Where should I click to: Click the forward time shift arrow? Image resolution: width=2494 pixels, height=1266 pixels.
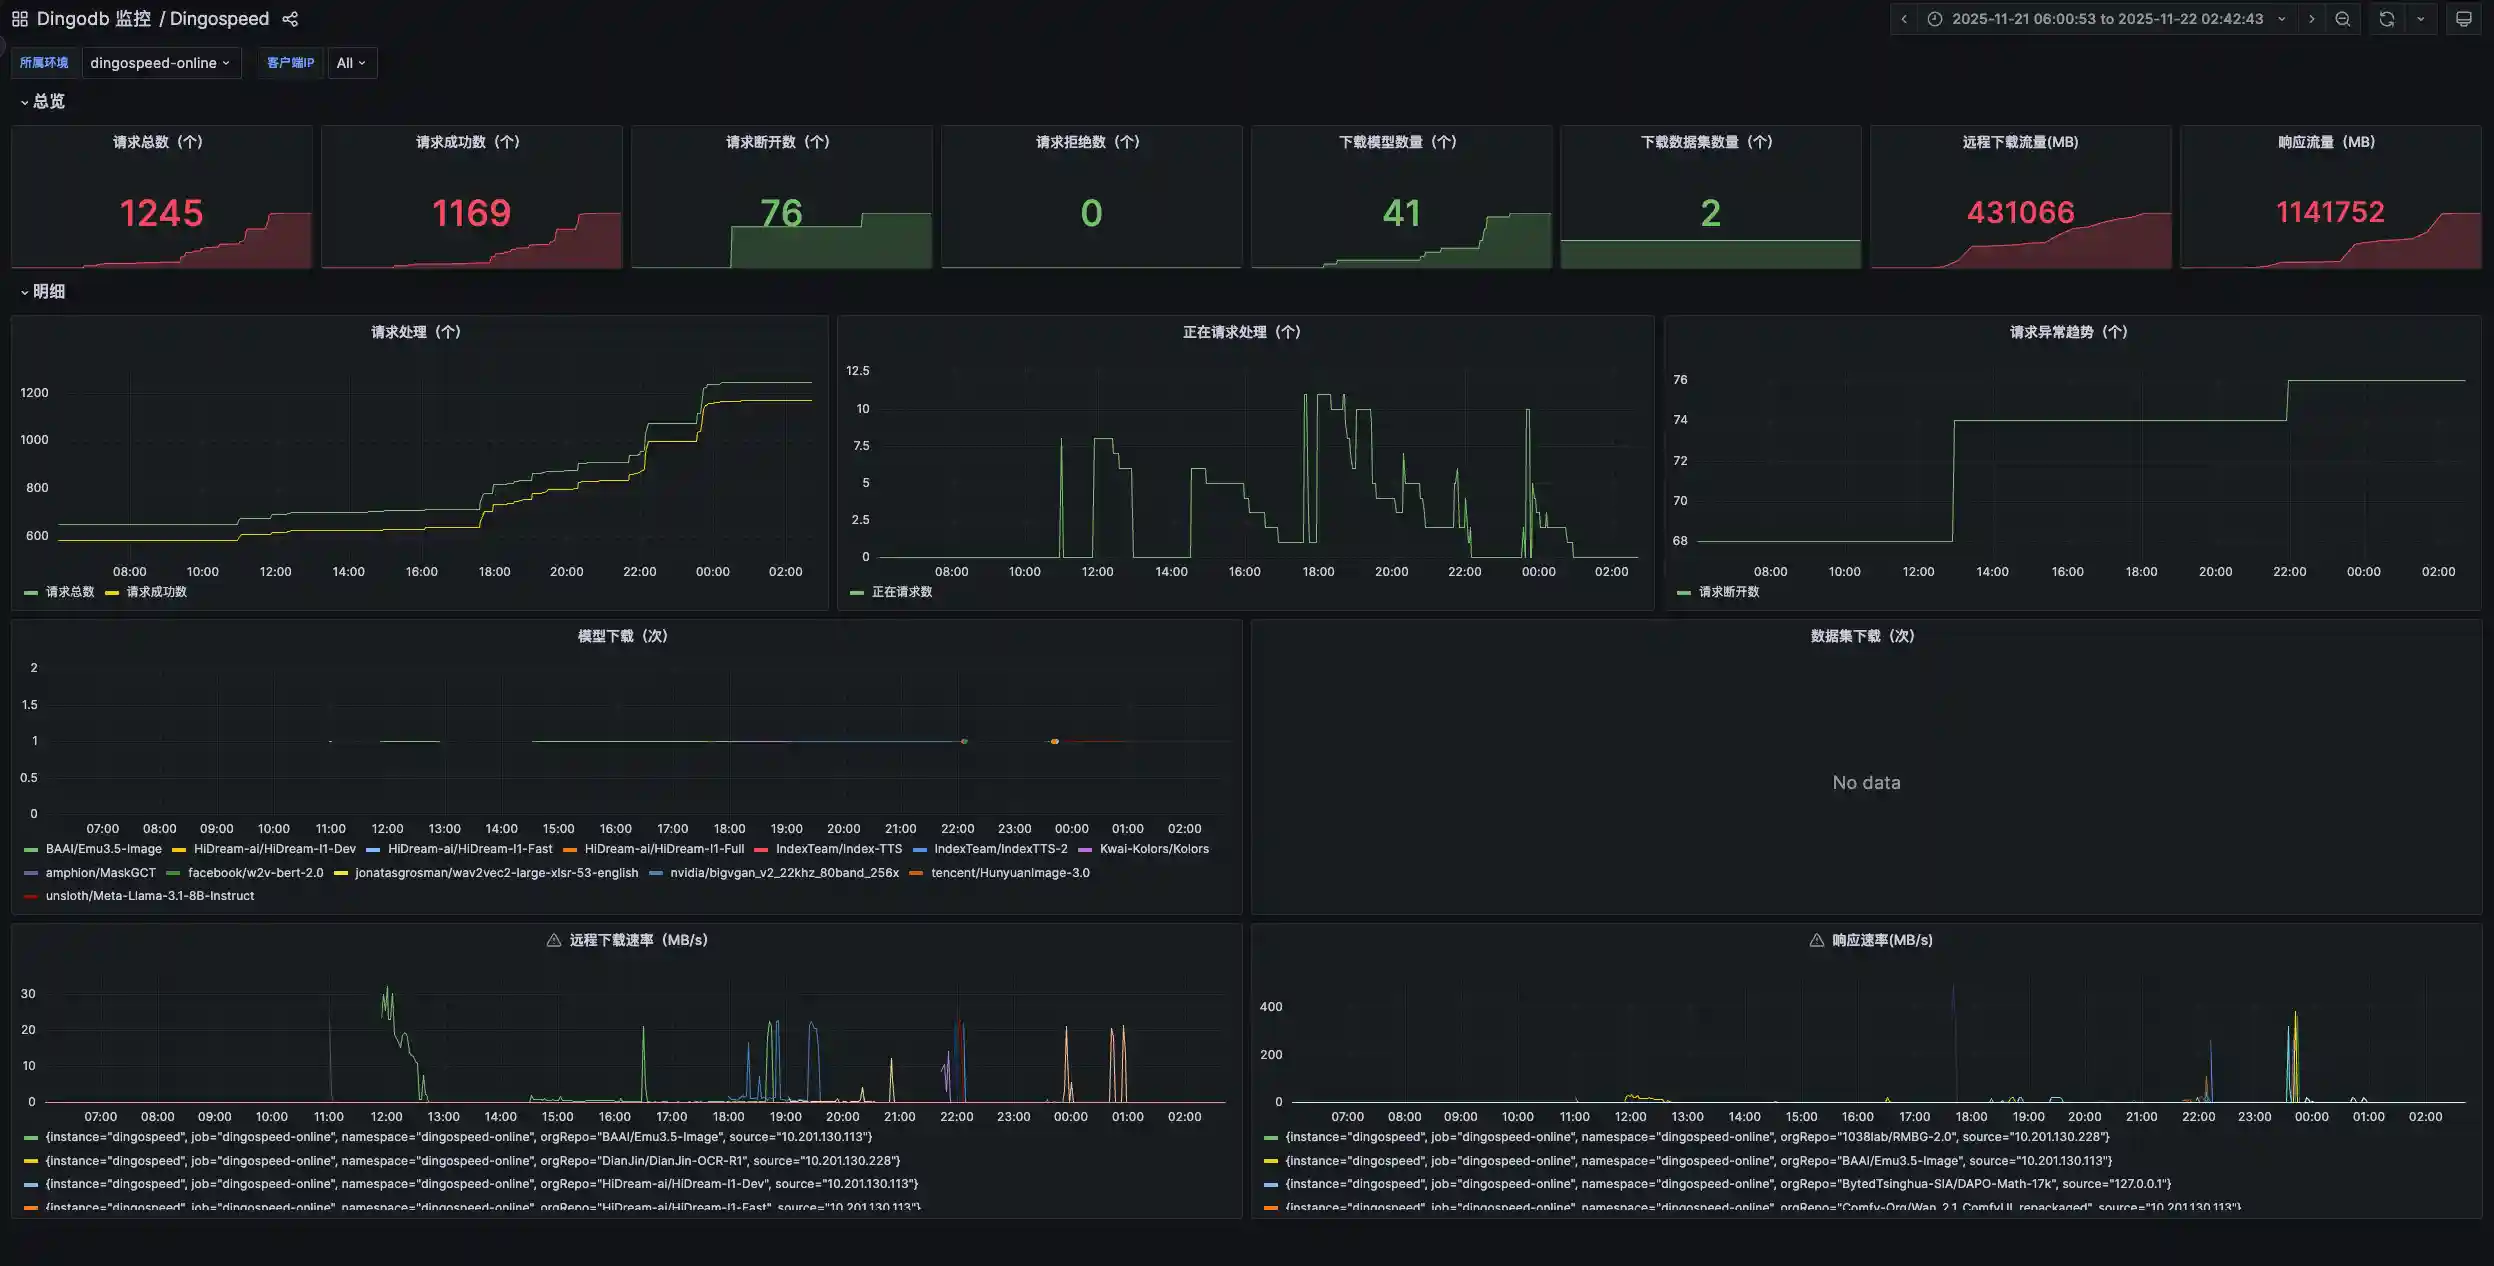tap(2312, 18)
